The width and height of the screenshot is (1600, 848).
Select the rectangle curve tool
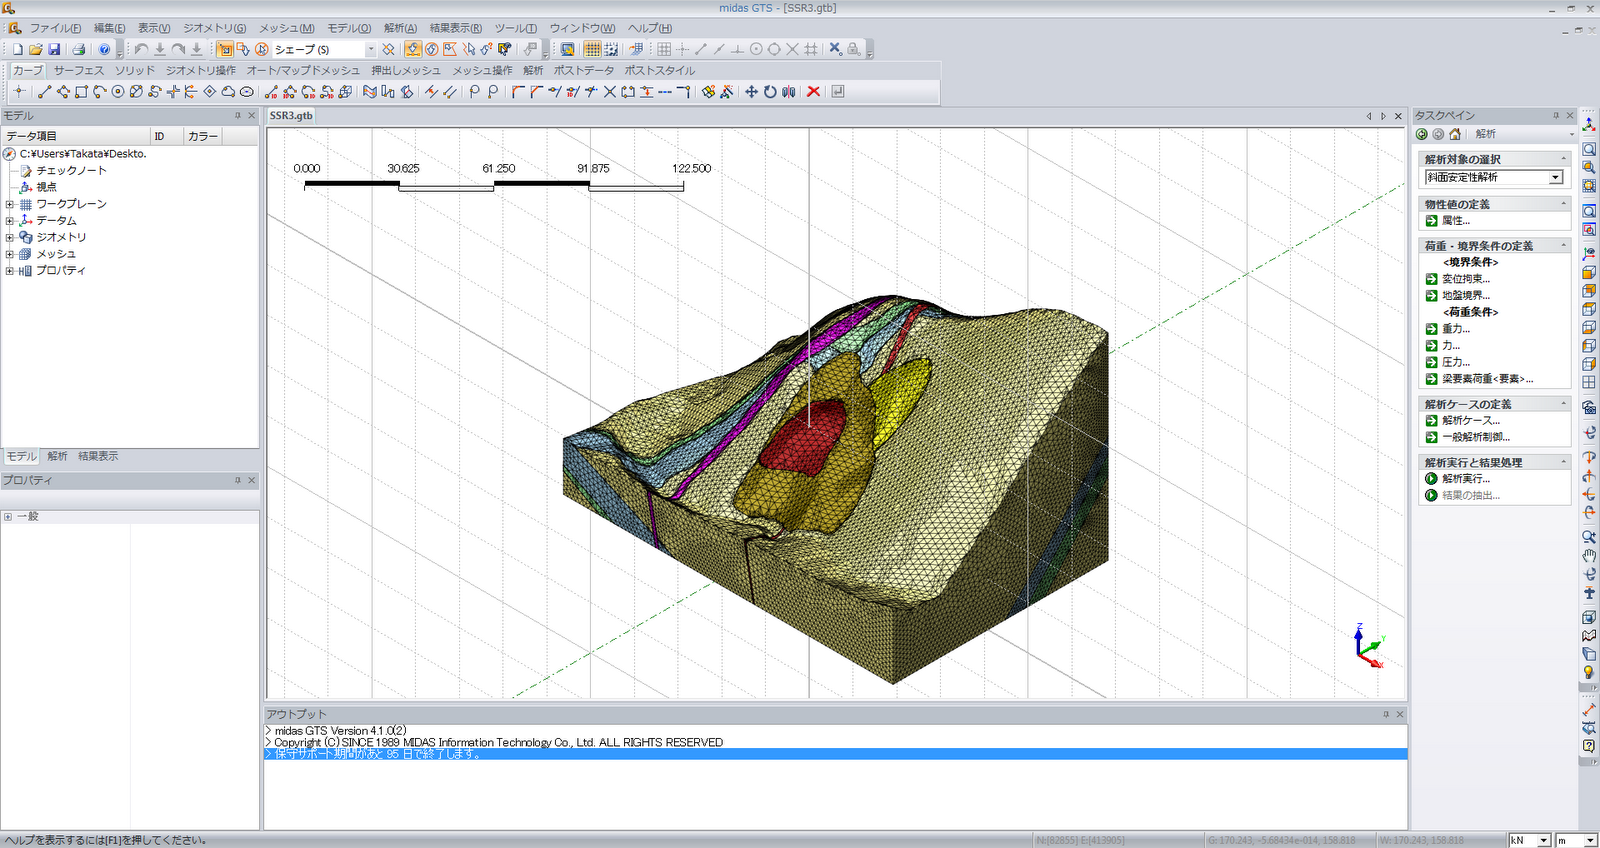point(81,92)
